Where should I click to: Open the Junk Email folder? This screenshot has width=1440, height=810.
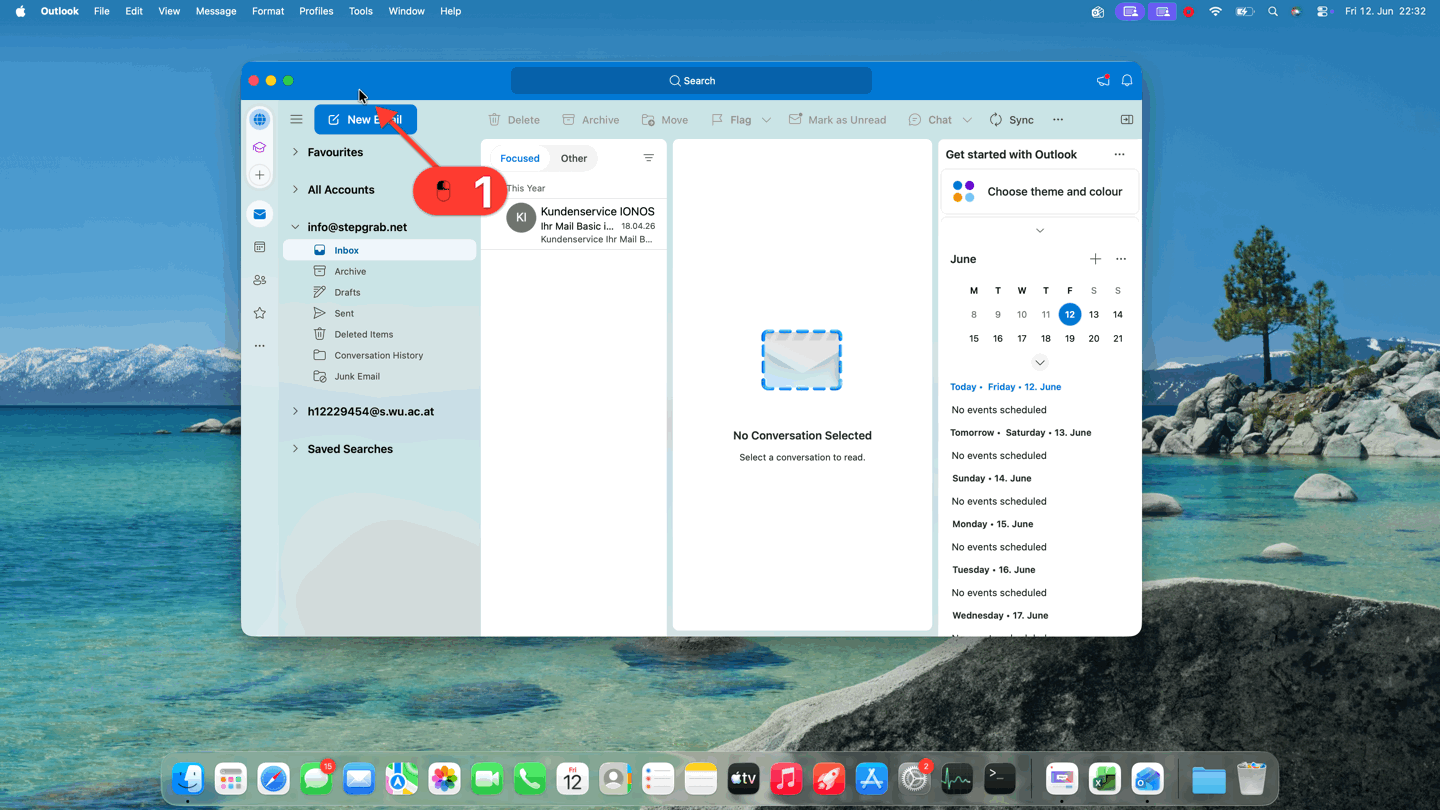click(x=380, y=376)
